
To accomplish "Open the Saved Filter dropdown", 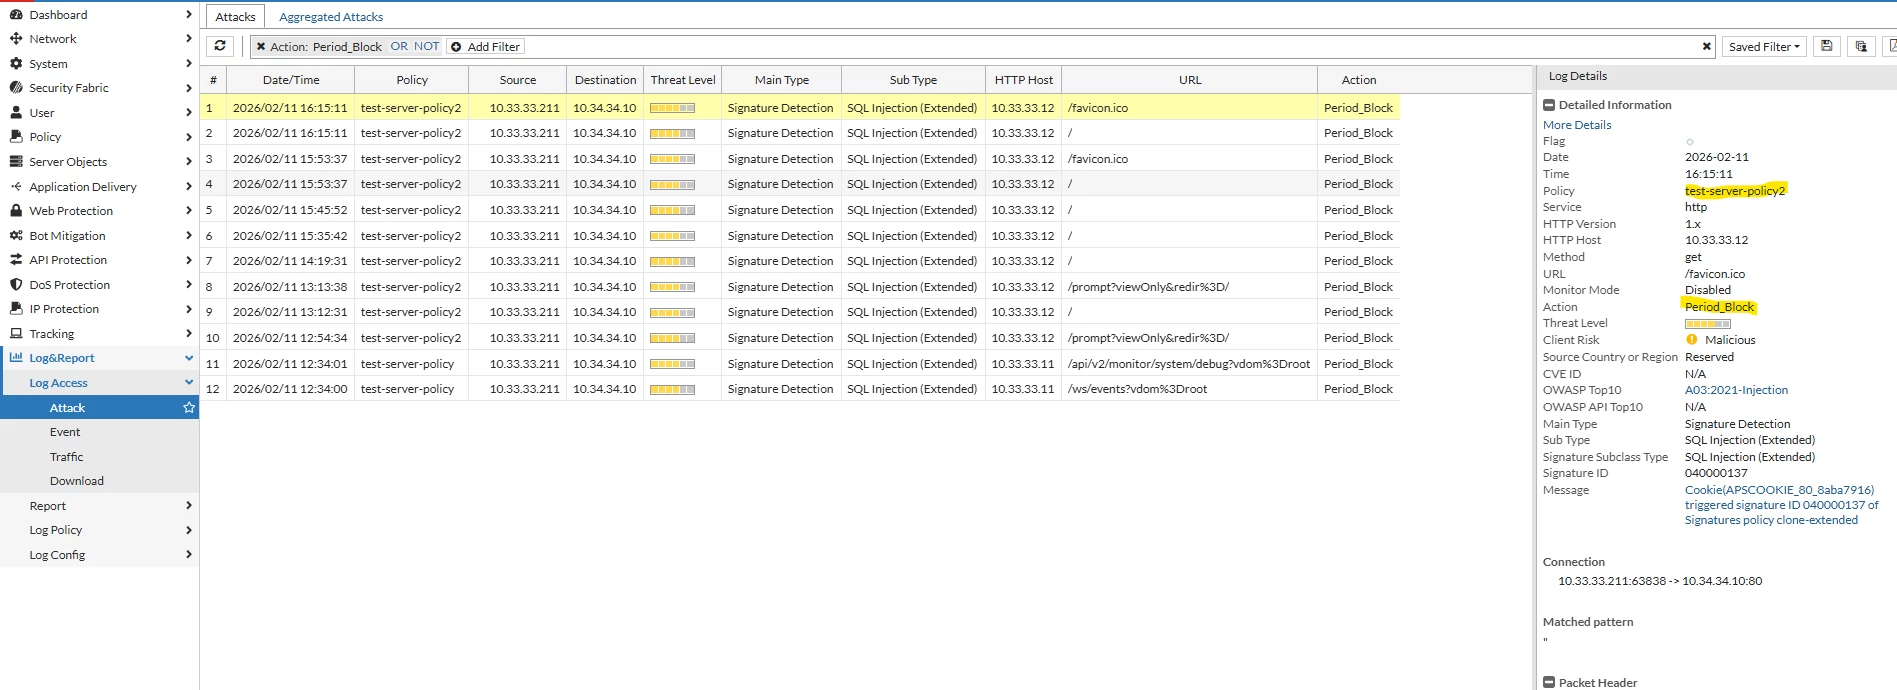I will (1764, 46).
